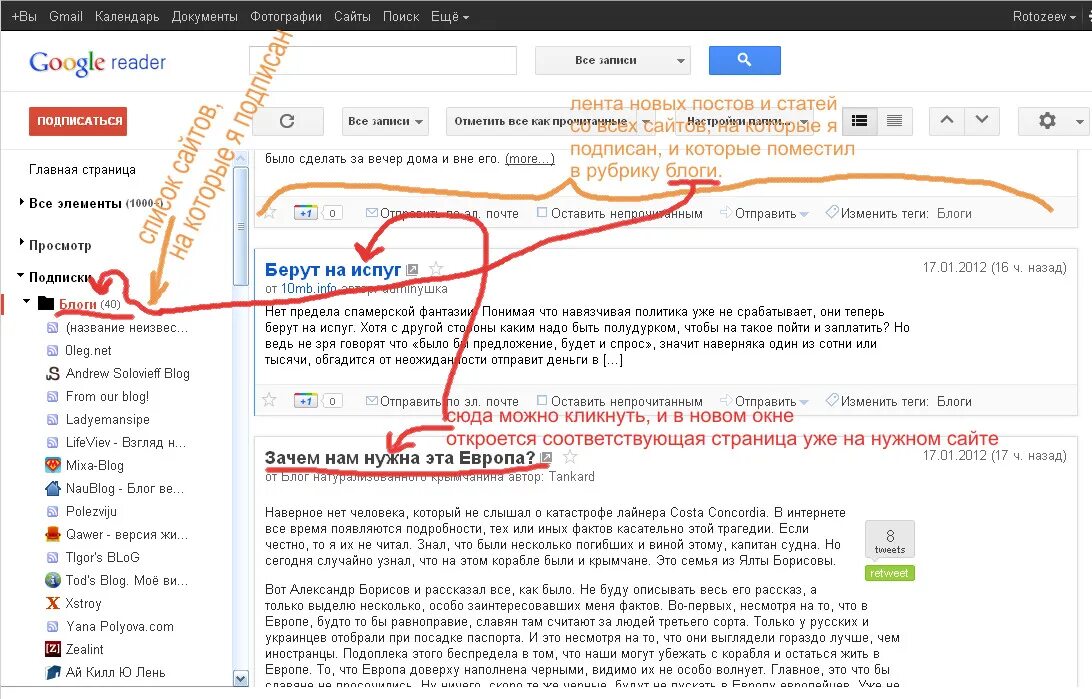The image size is (1092, 699).
Task: Select Yana Polyova.com subscription
Action: [120, 626]
